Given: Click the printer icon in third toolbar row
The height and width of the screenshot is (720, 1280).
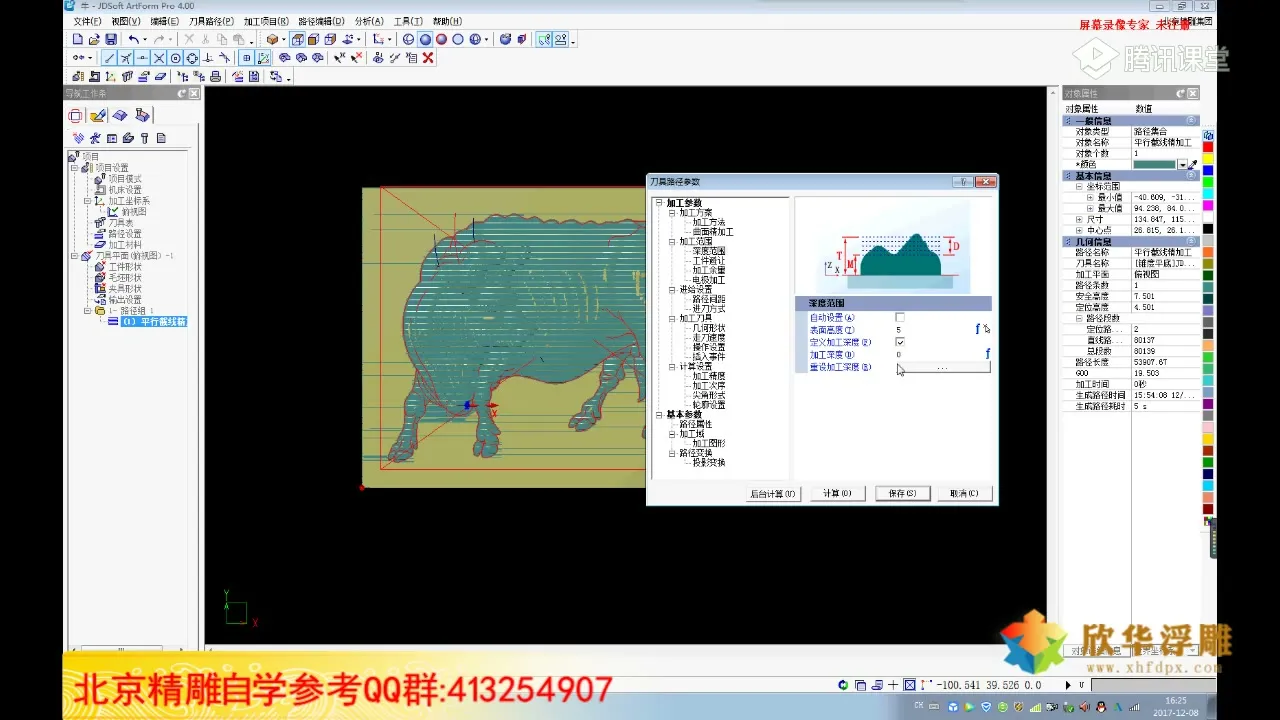Looking at the screenshot, I should pyautogui.click(x=214, y=76).
